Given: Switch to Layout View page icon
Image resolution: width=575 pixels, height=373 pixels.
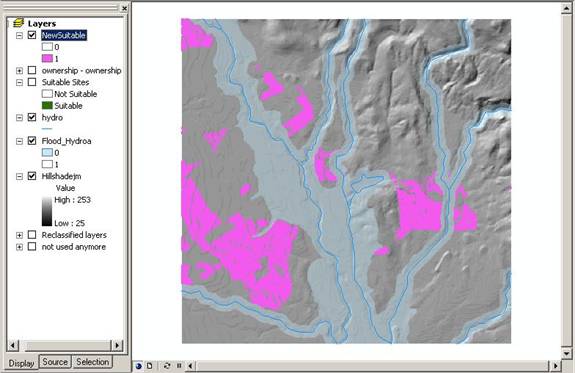Looking at the screenshot, I should click(x=150, y=366).
